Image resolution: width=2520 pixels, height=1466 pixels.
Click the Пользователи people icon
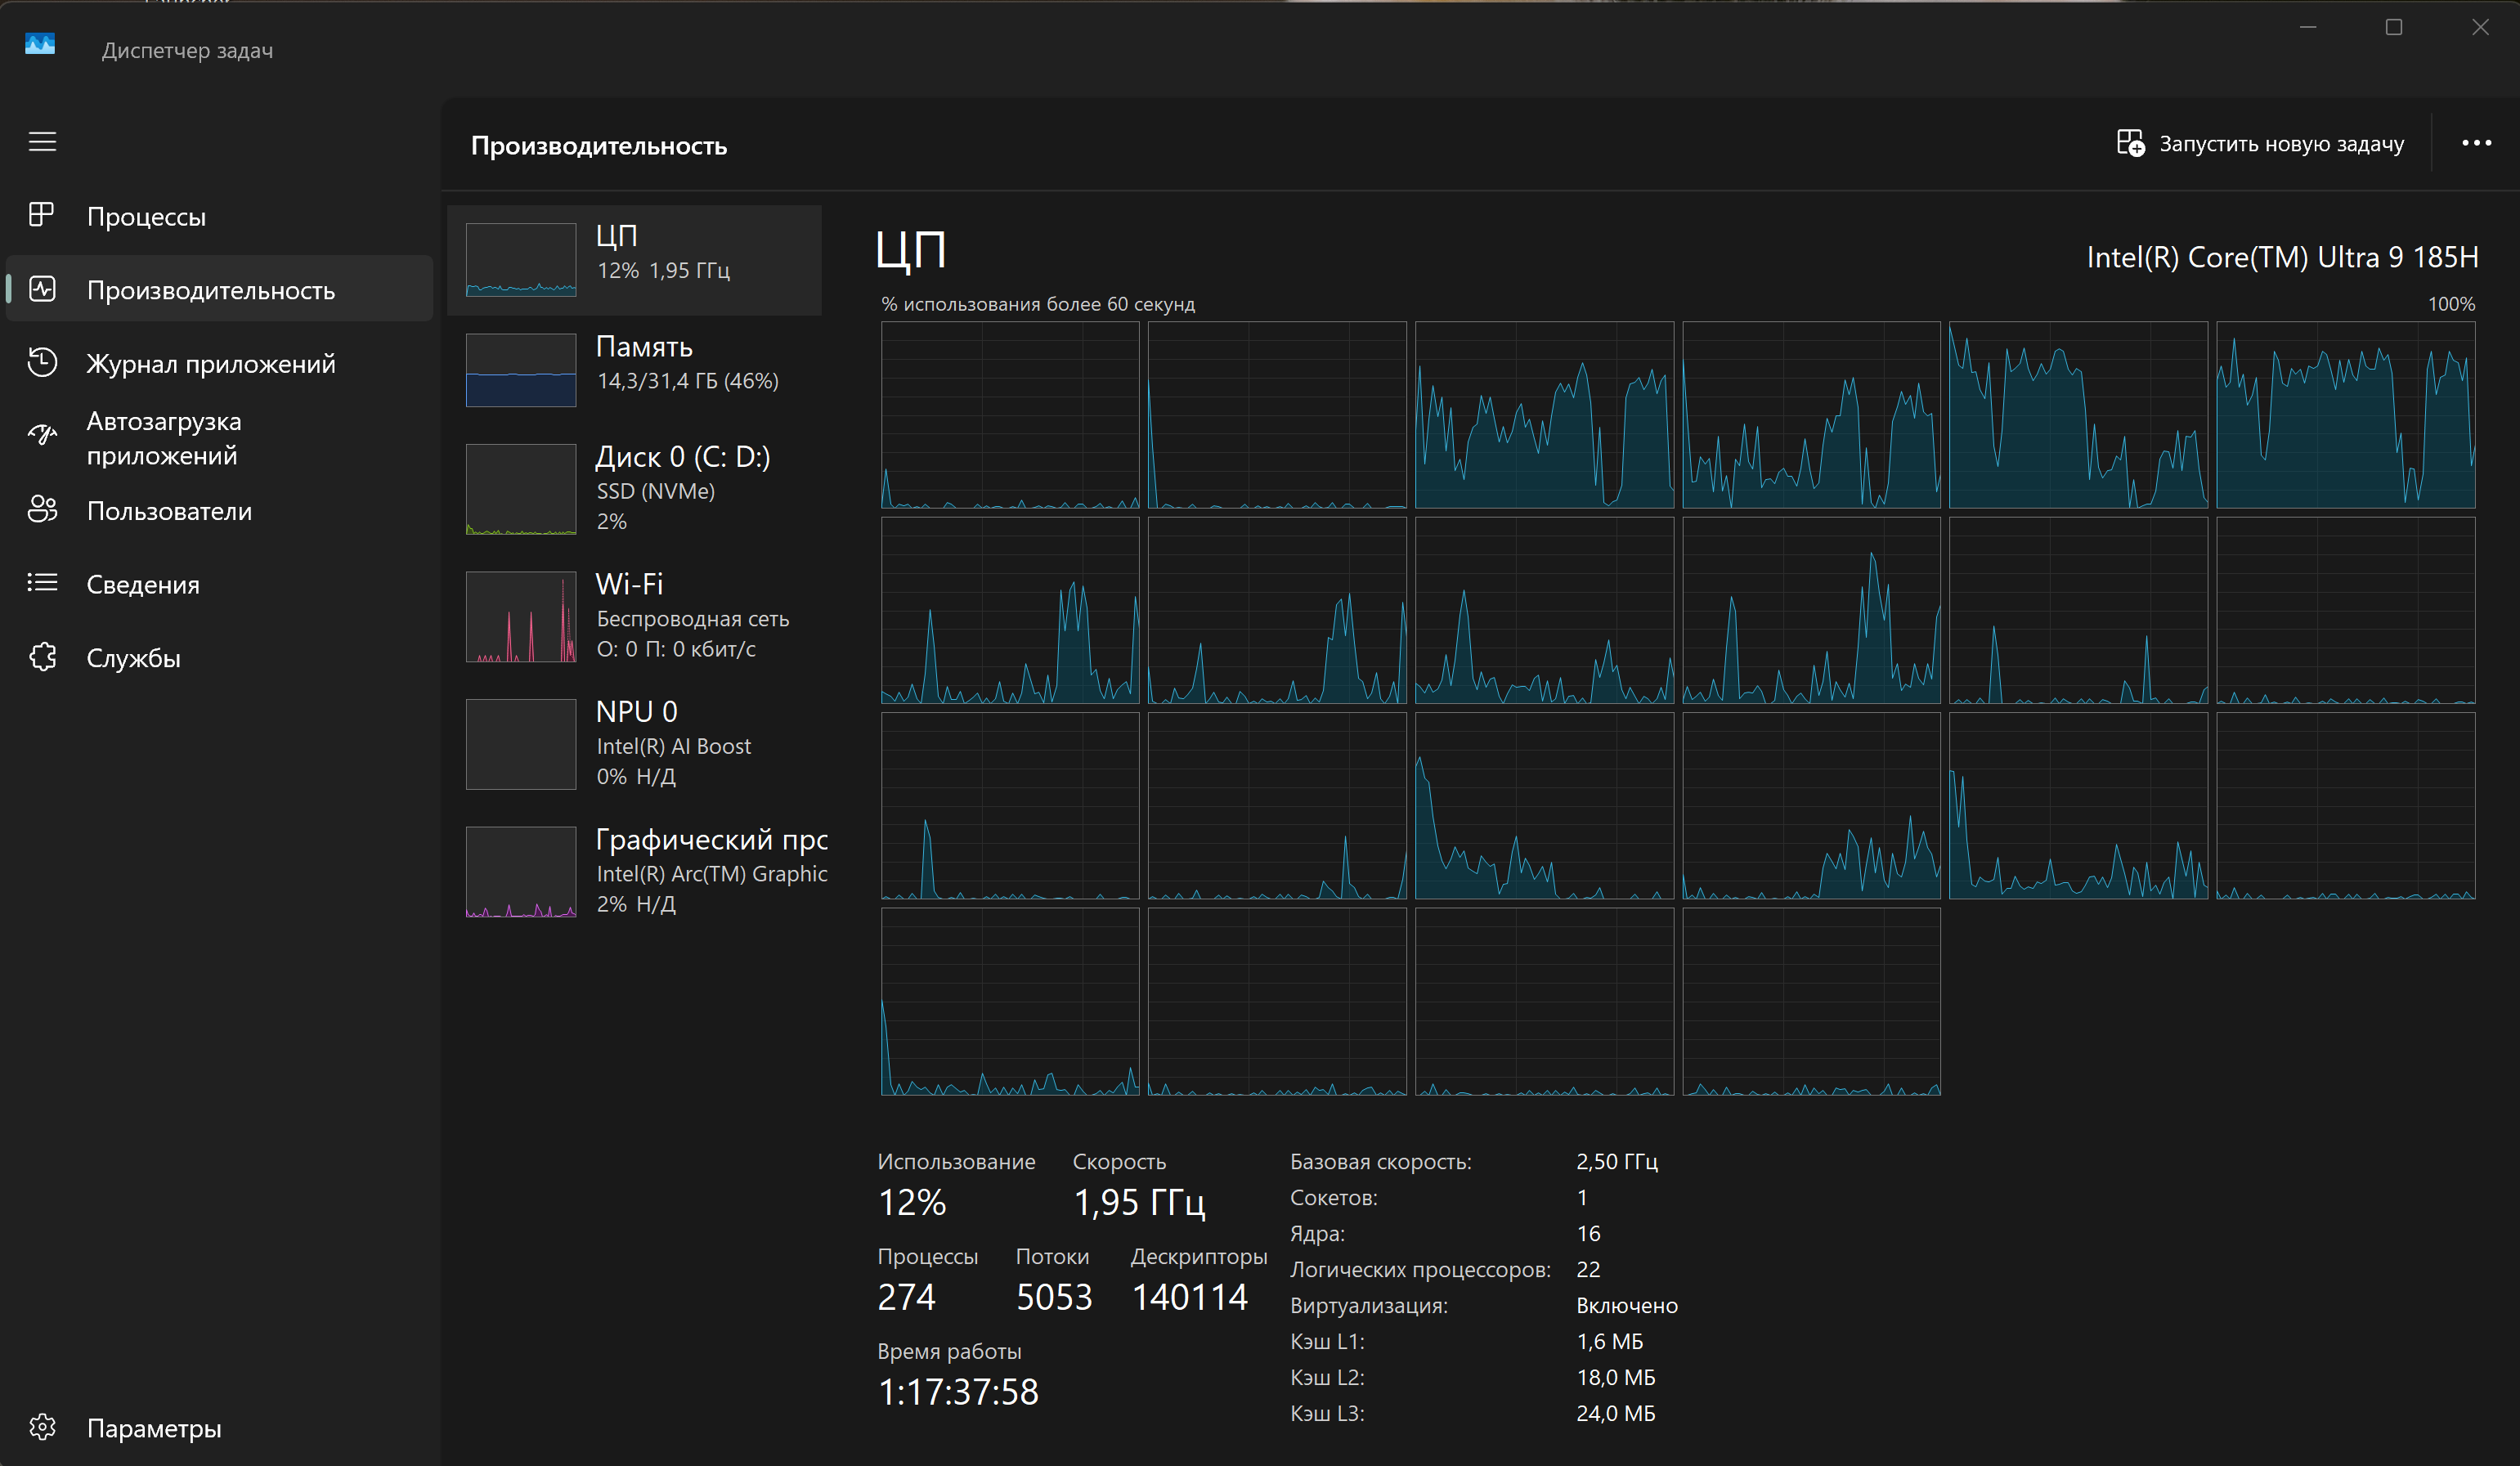point(42,510)
